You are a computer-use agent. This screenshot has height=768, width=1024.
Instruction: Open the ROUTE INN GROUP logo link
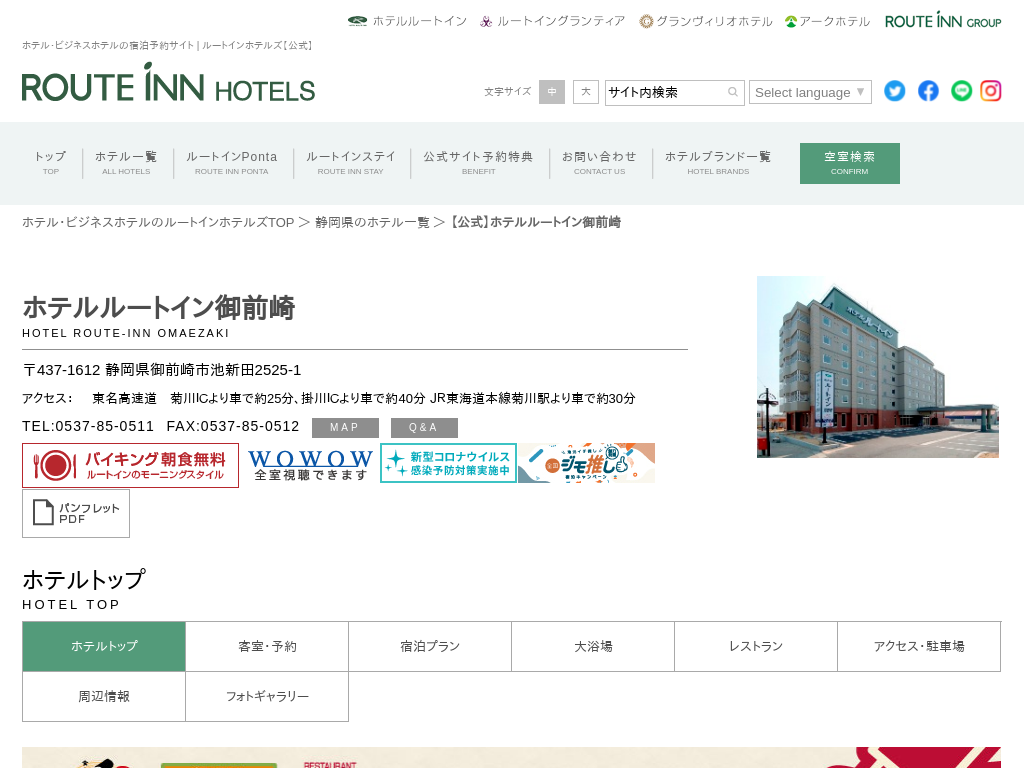[x=943, y=21]
